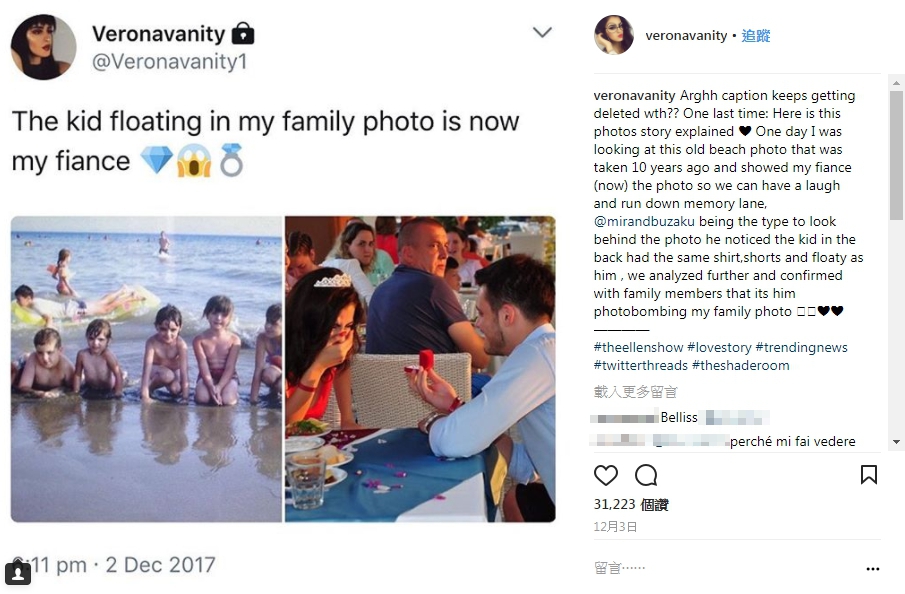Click the lock icon beside Veronavanity name
The width and height of the screenshot is (905, 594).
coord(243,34)
